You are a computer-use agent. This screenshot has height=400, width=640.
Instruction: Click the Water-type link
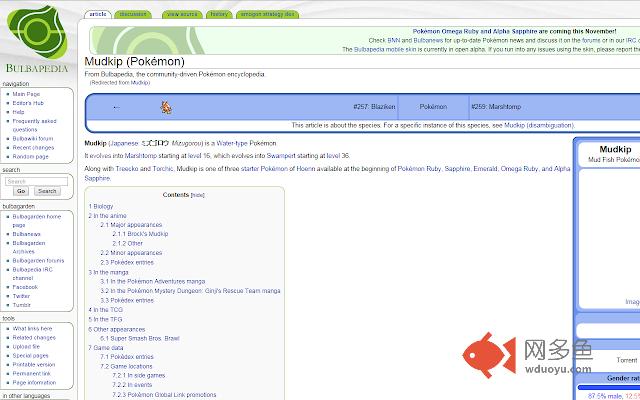tap(232, 143)
